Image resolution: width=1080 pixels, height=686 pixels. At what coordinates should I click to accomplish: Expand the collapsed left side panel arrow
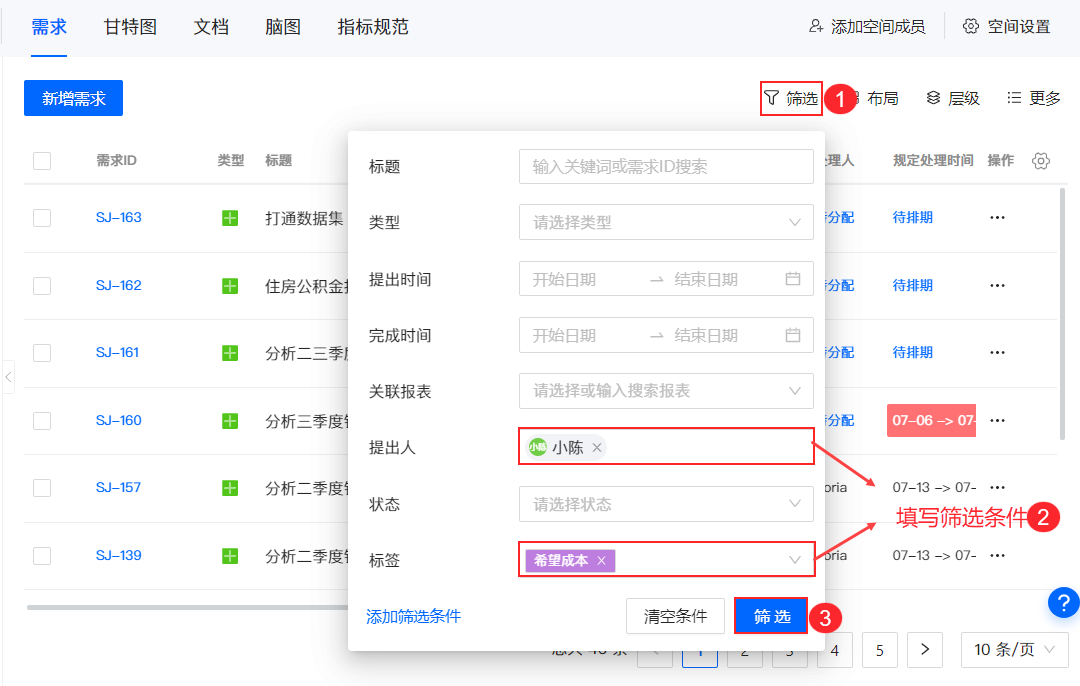tap(8, 377)
